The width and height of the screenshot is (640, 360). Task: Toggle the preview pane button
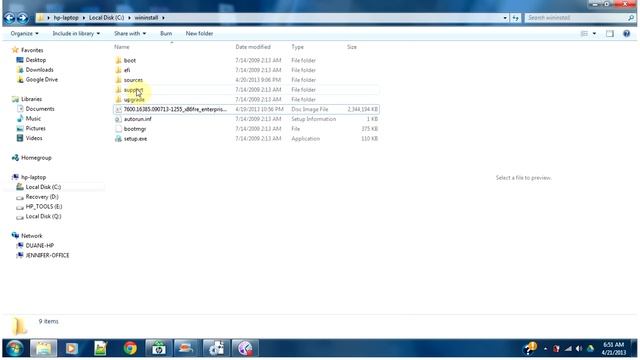610,34
